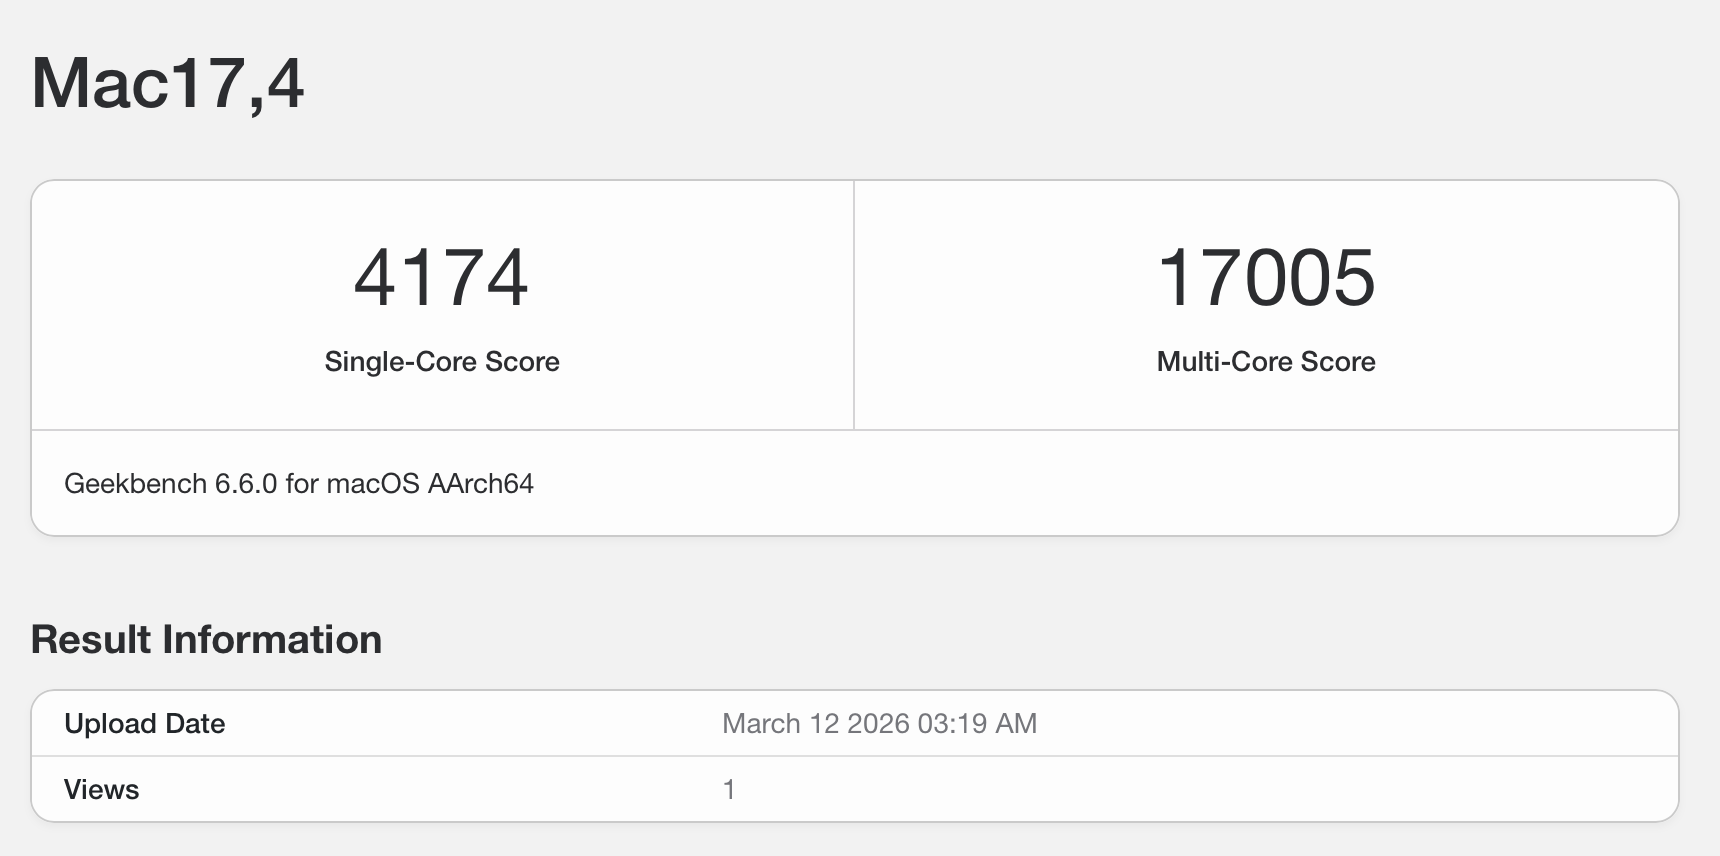Click the Upload Date row label
This screenshot has width=1720, height=856.
[x=144, y=724]
